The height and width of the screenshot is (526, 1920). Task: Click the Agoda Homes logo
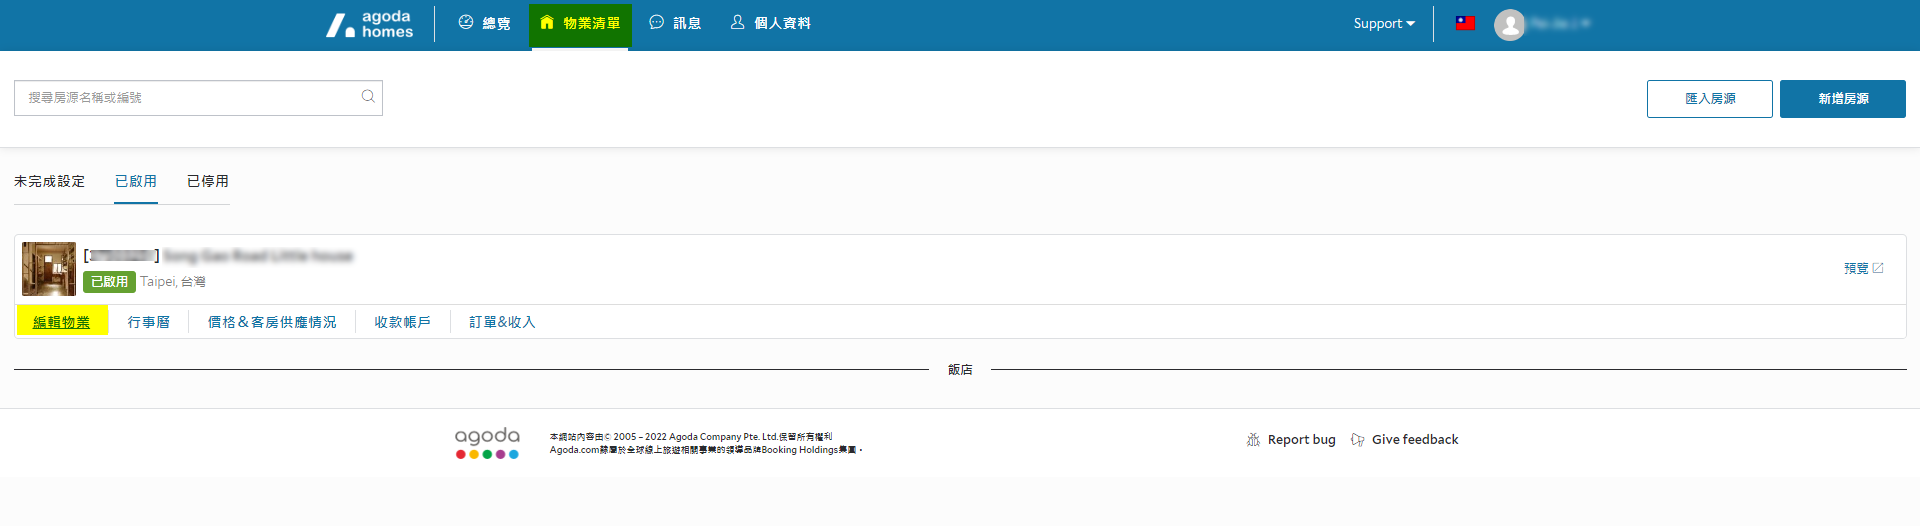(x=370, y=24)
